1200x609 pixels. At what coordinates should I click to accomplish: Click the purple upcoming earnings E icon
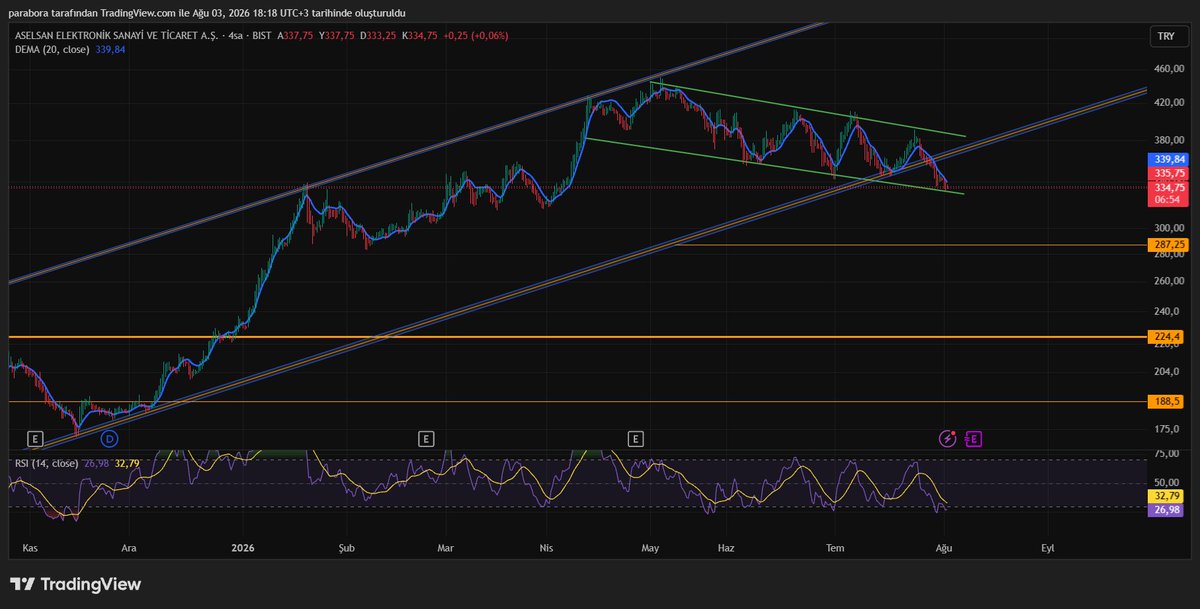point(974,438)
